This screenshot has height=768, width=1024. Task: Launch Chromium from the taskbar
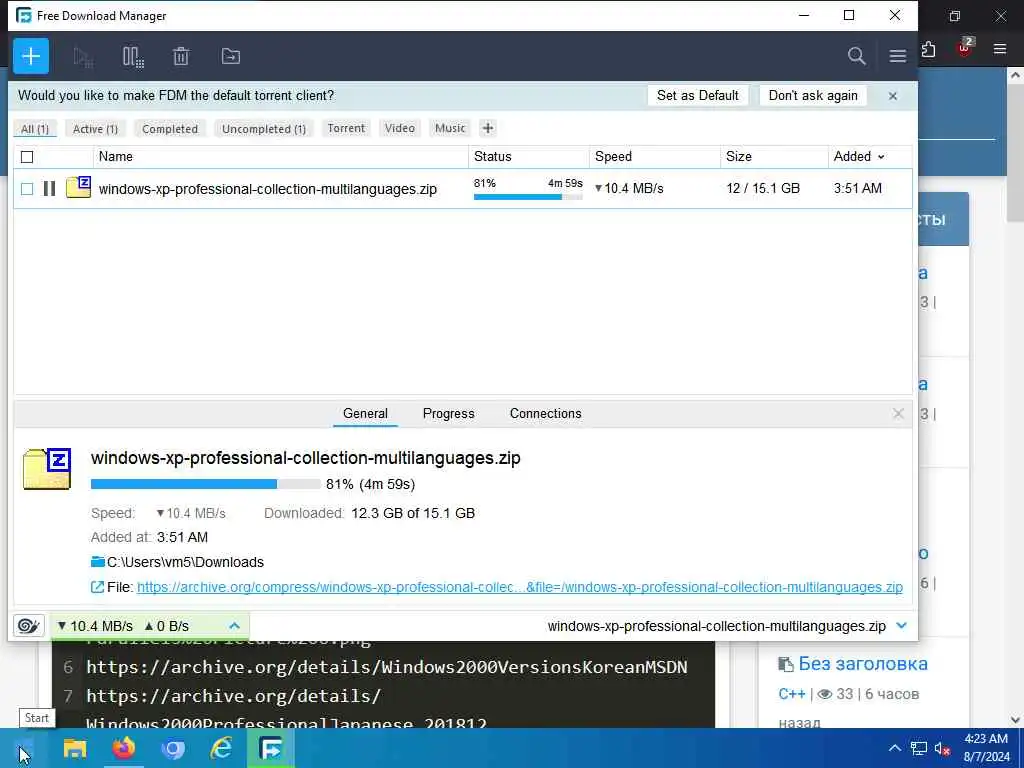[x=172, y=748]
